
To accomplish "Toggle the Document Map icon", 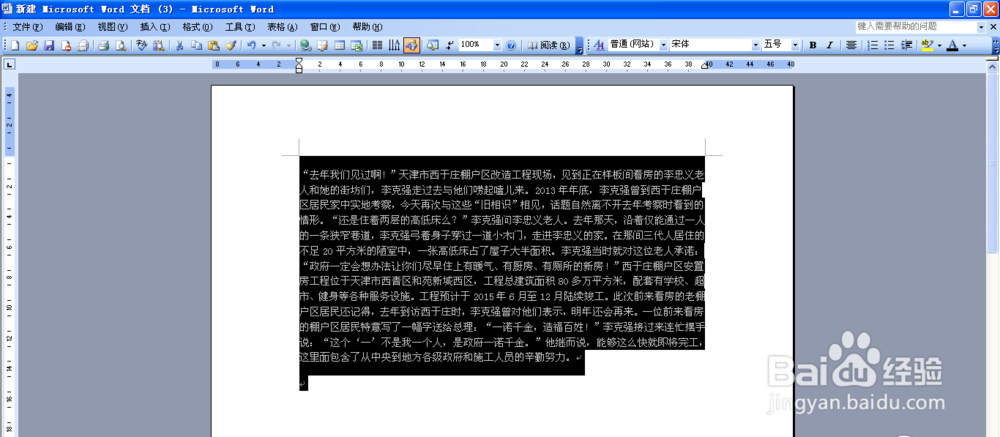I will (432, 45).
